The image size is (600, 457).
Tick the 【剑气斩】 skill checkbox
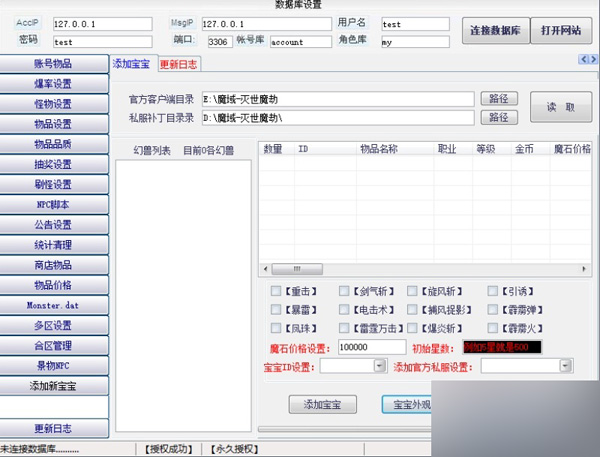(x=345, y=291)
